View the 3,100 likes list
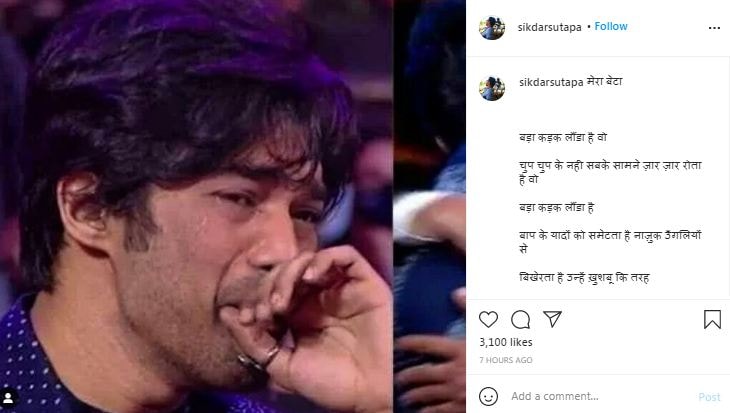The image size is (730, 413). (506, 342)
